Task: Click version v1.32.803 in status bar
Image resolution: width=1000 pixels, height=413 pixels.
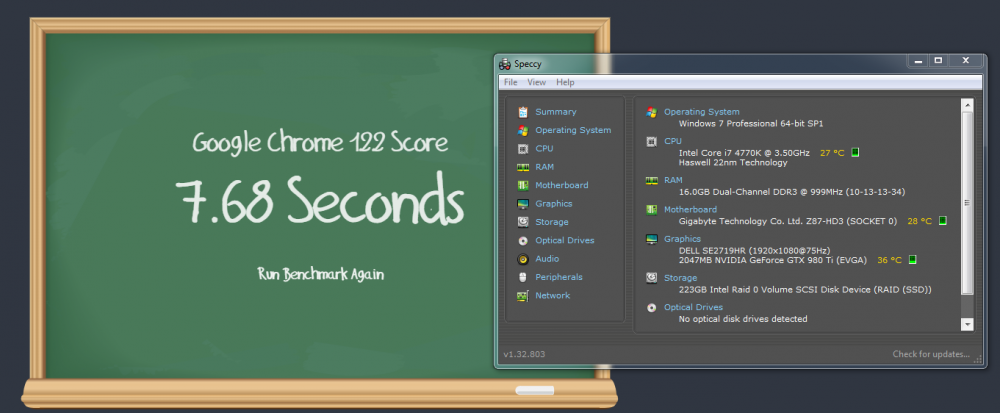Action: click(524, 354)
